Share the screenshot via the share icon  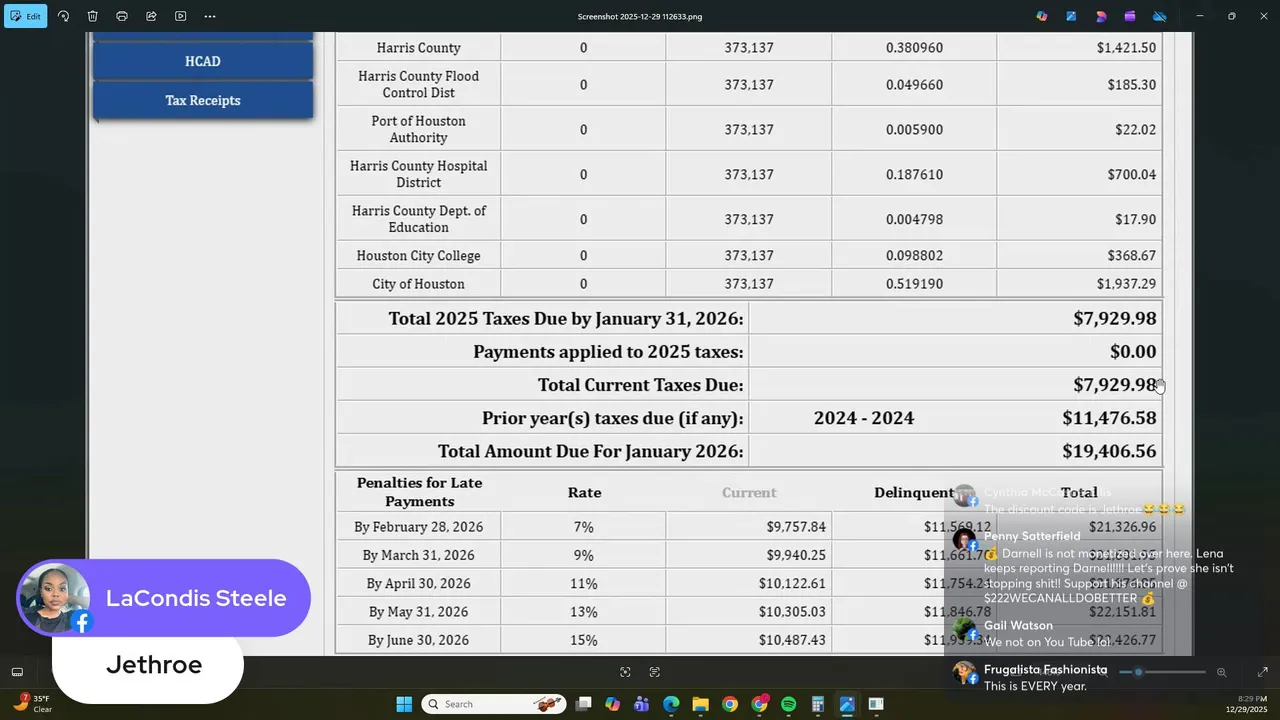coord(151,16)
